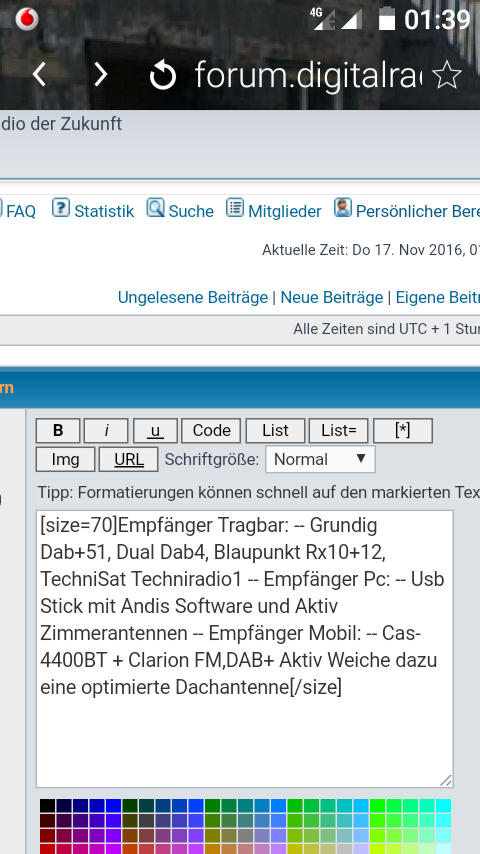Click the Persönlicher Bereich avatar icon
The image size is (480, 854).
343,208
